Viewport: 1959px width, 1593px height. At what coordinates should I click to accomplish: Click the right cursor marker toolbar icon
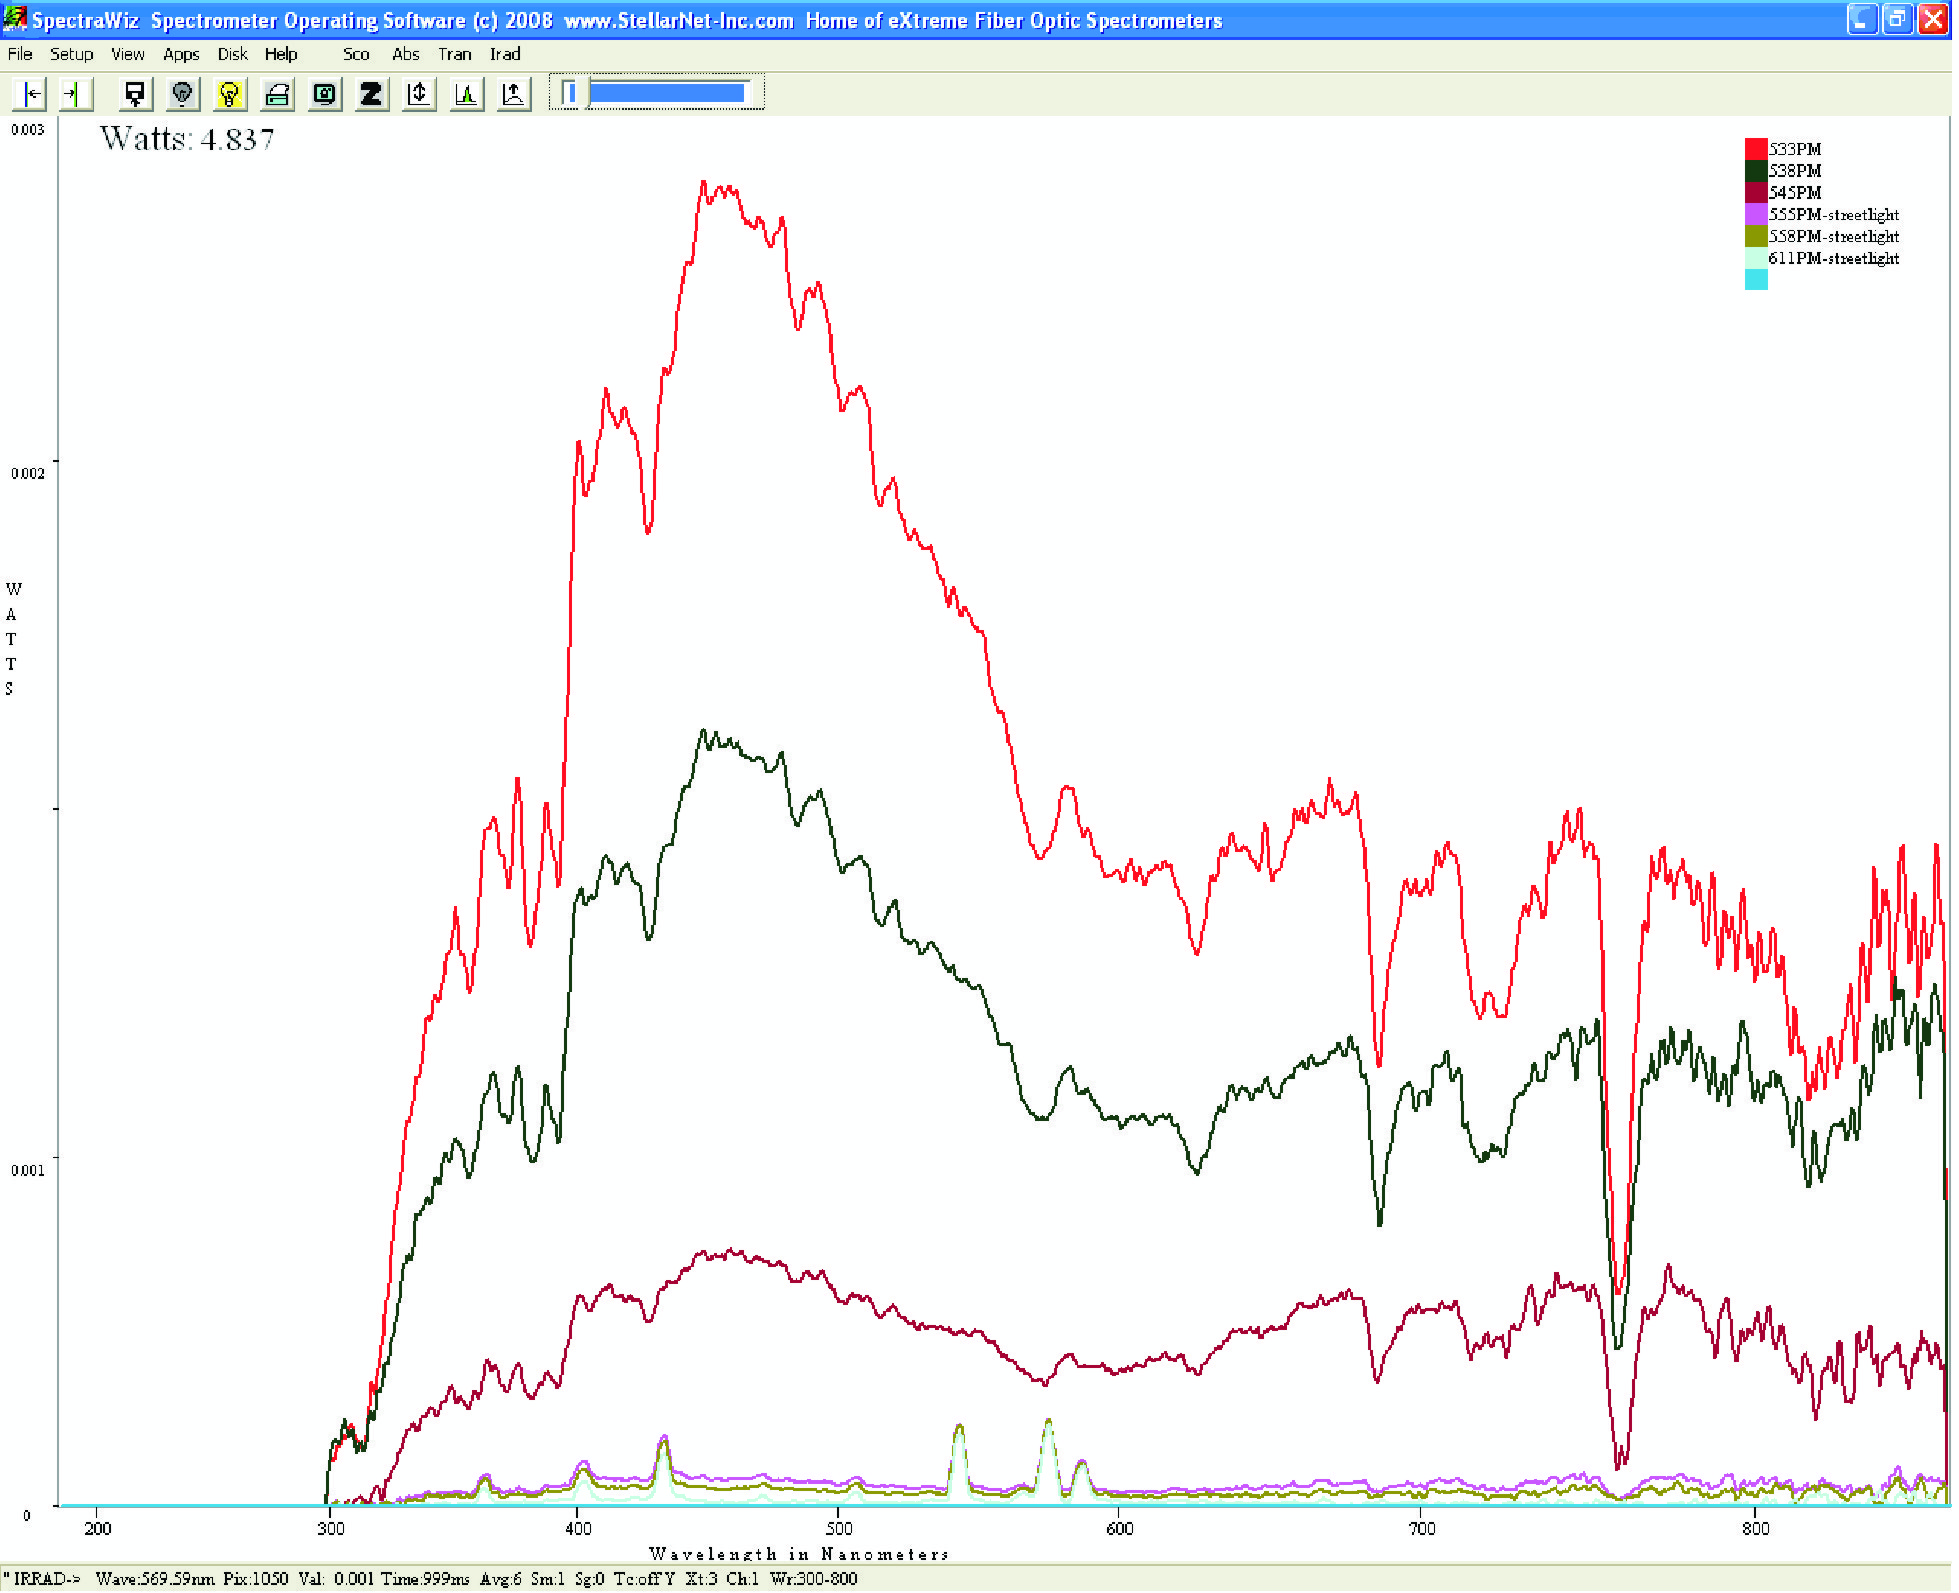click(x=74, y=94)
